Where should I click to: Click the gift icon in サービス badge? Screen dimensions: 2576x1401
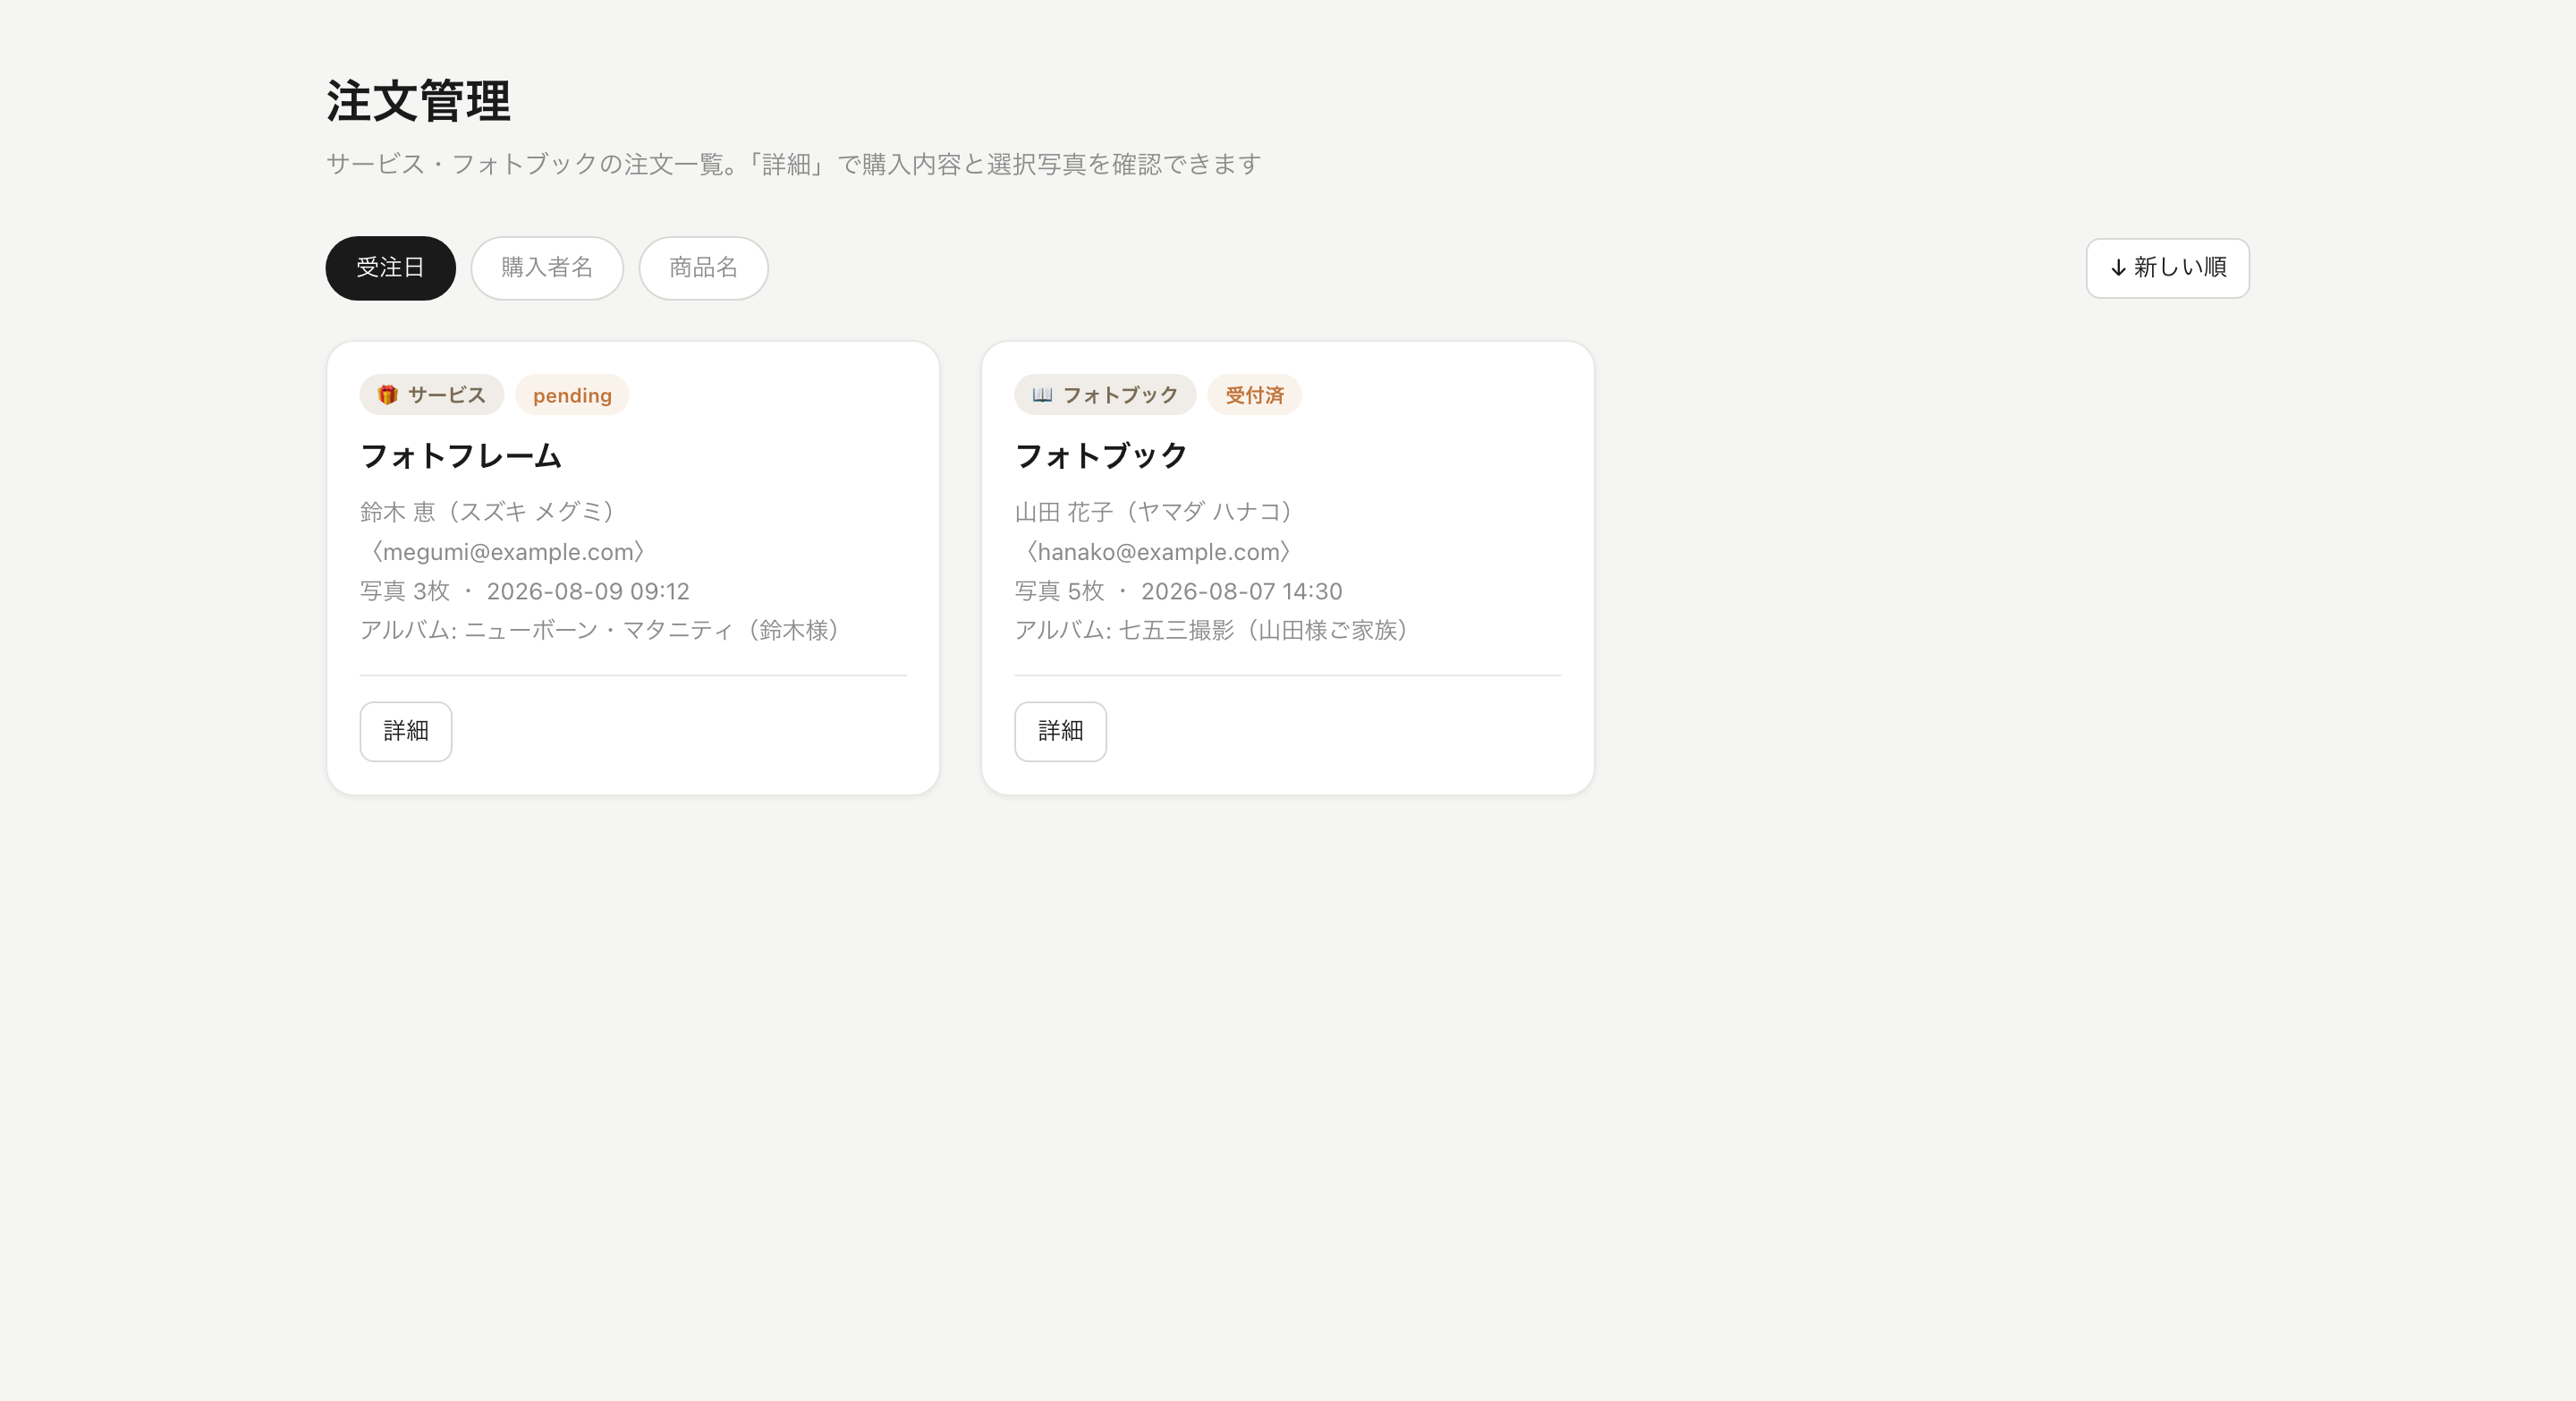[x=387, y=395]
